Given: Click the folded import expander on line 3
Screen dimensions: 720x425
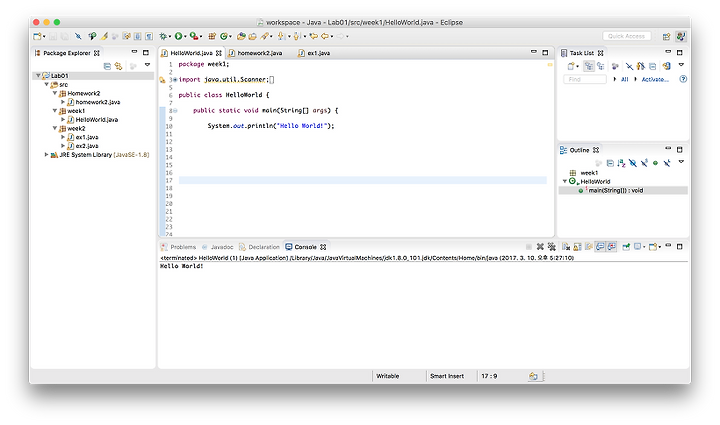Looking at the screenshot, I should (x=174, y=79).
